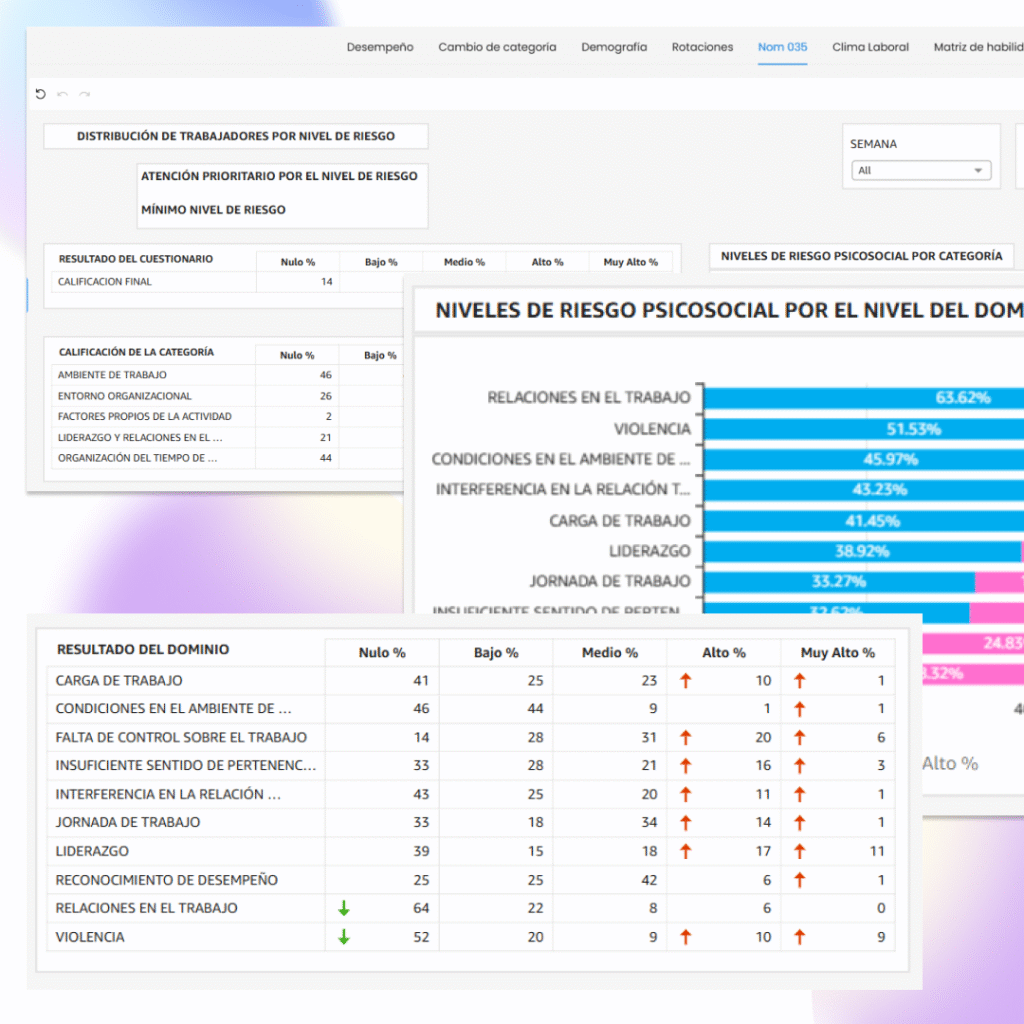This screenshot has width=1024, height=1024.
Task: Switch to the Desempeño tab
Action: 380,47
